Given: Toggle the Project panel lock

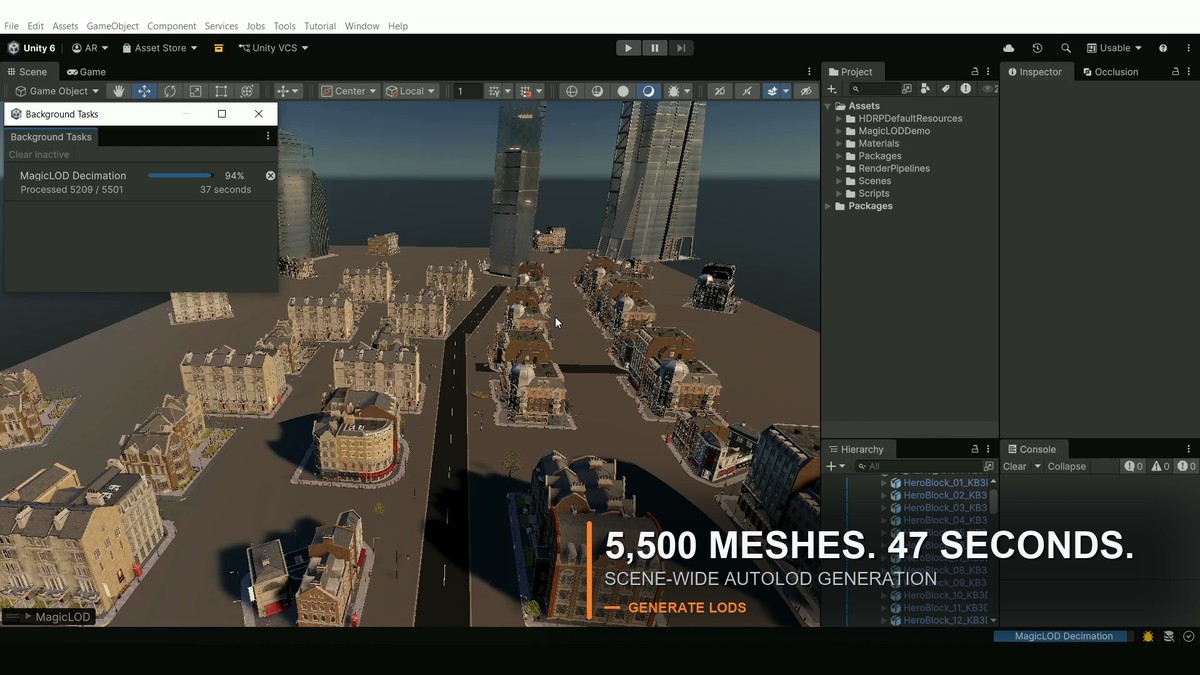Looking at the screenshot, I should 975,72.
